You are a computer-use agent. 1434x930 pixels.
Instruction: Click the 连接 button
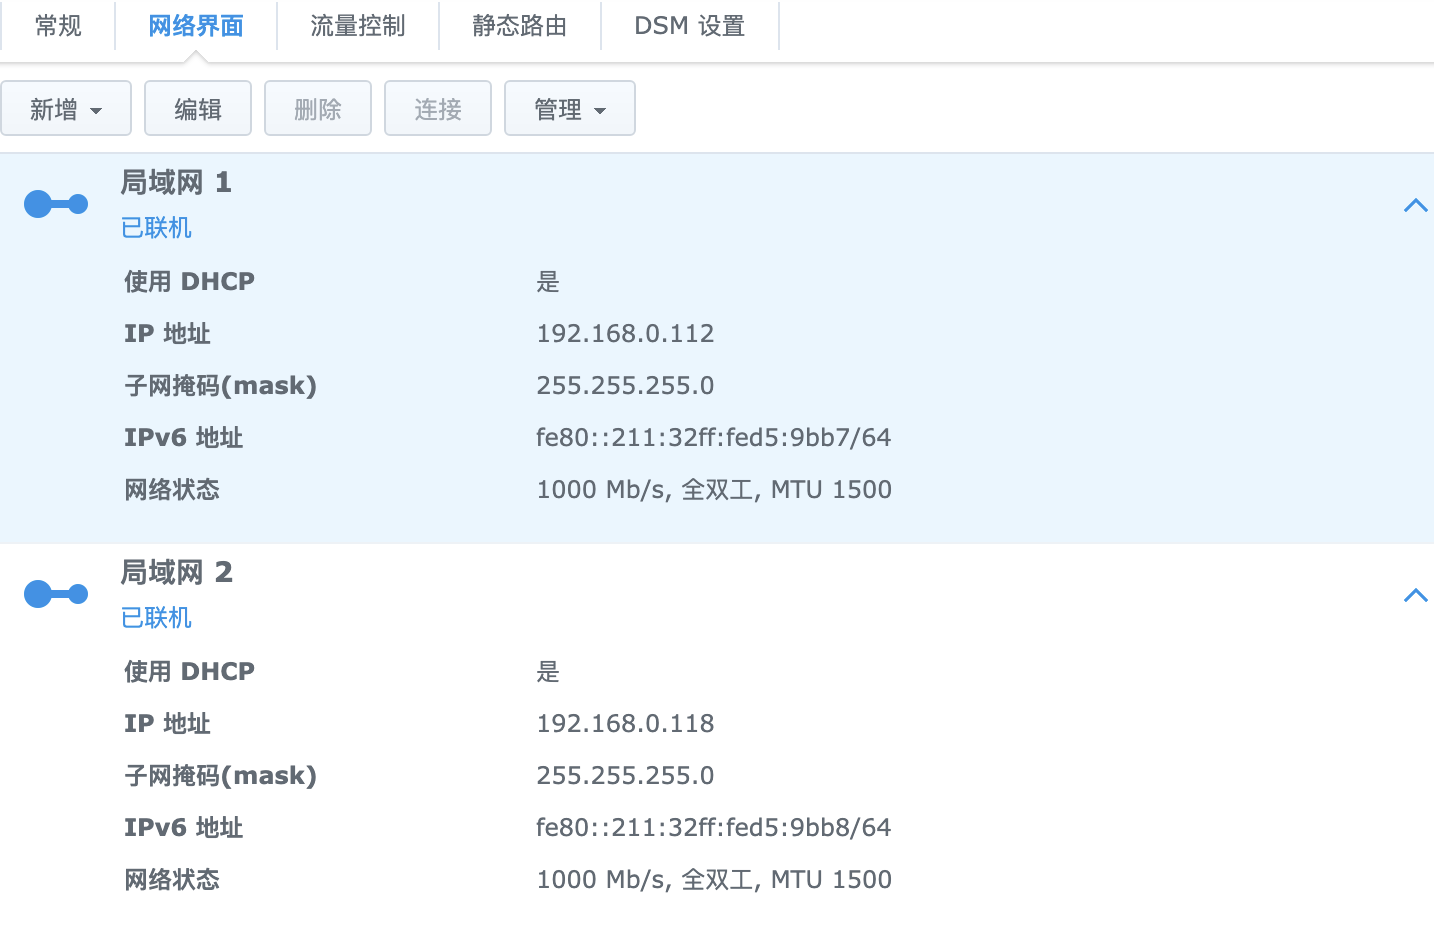click(x=438, y=108)
